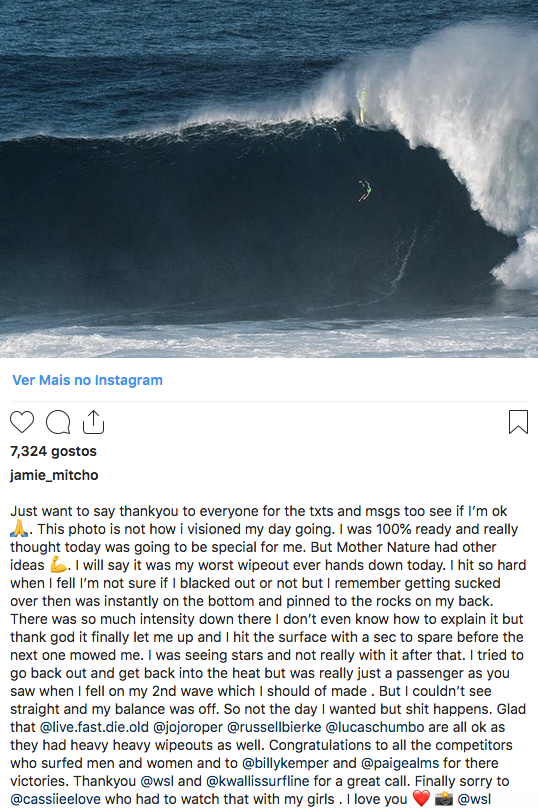Open the @cassiieelove mention
The height and width of the screenshot is (808, 538).
click(x=56, y=799)
